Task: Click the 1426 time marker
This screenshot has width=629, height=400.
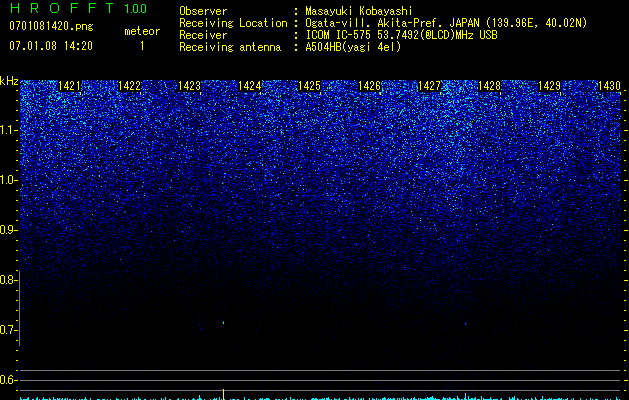Action: [369, 86]
